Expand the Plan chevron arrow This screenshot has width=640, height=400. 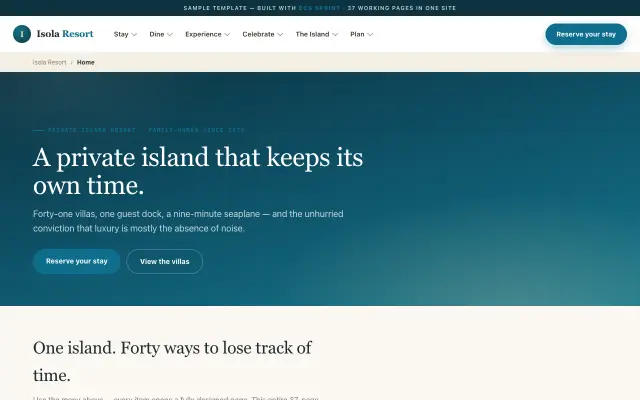point(370,34)
